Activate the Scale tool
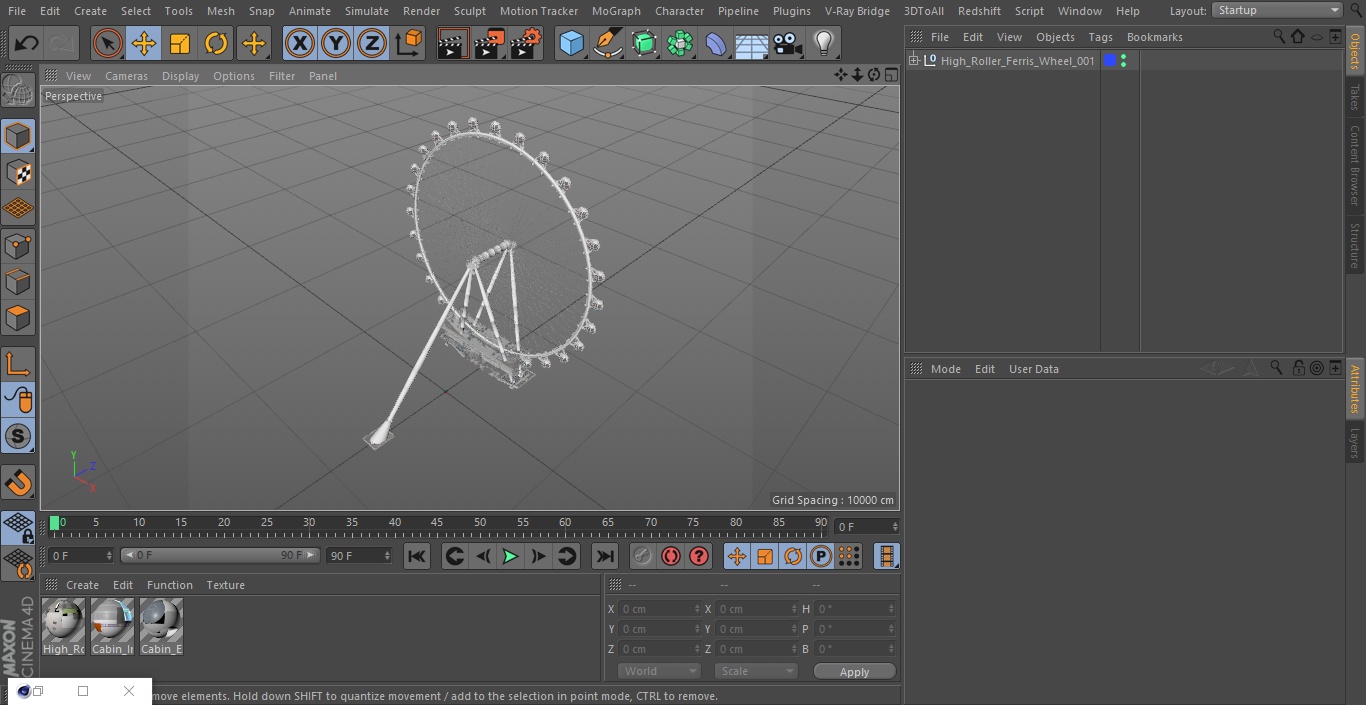 pyautogui.click(x=180, y=43)
